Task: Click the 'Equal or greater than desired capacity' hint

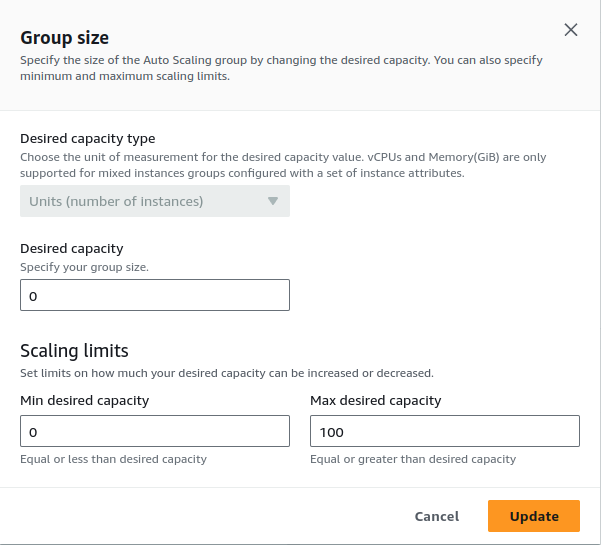Action: 413,459
